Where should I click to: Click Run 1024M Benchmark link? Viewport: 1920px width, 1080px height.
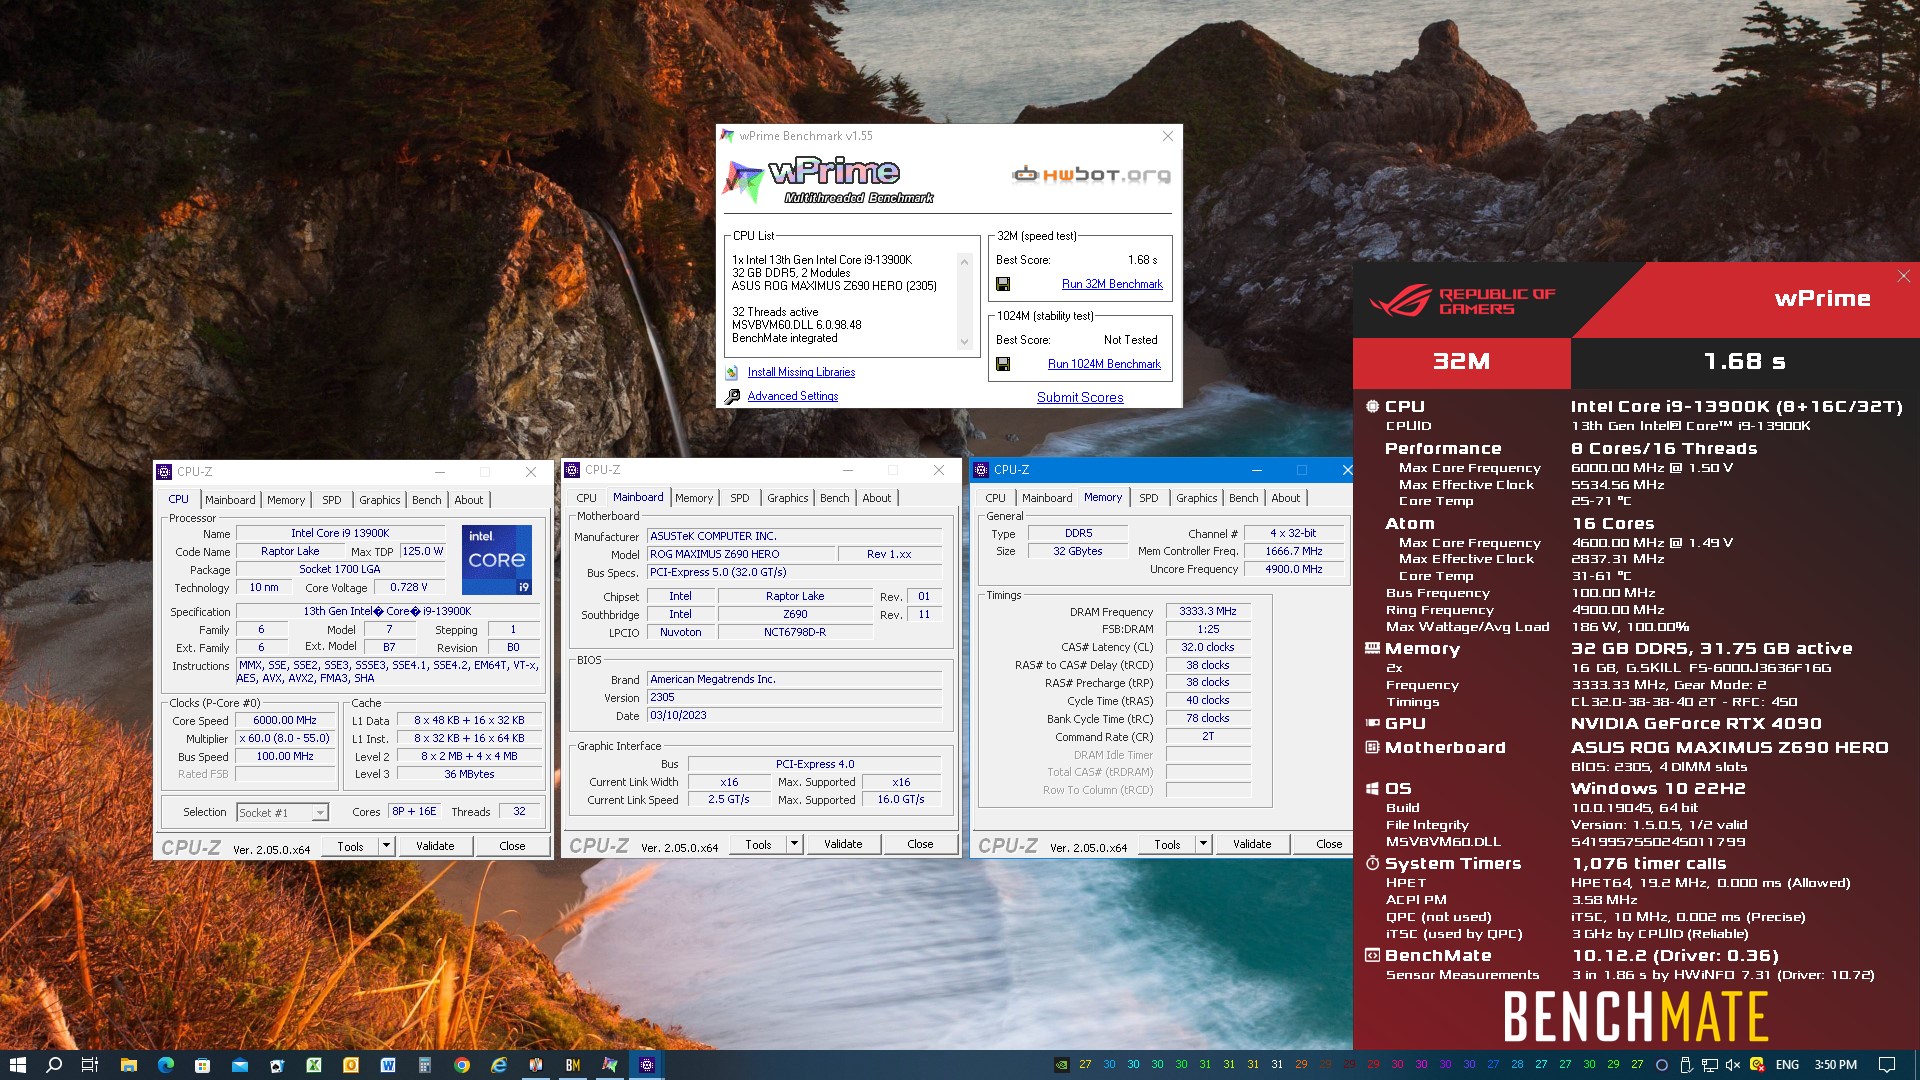tap(1104, 364)
